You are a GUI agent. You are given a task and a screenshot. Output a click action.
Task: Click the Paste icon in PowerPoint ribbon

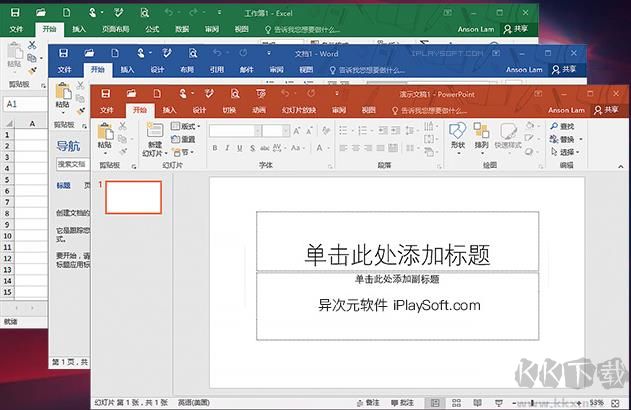pyautogui.click(x=104, y=131)
